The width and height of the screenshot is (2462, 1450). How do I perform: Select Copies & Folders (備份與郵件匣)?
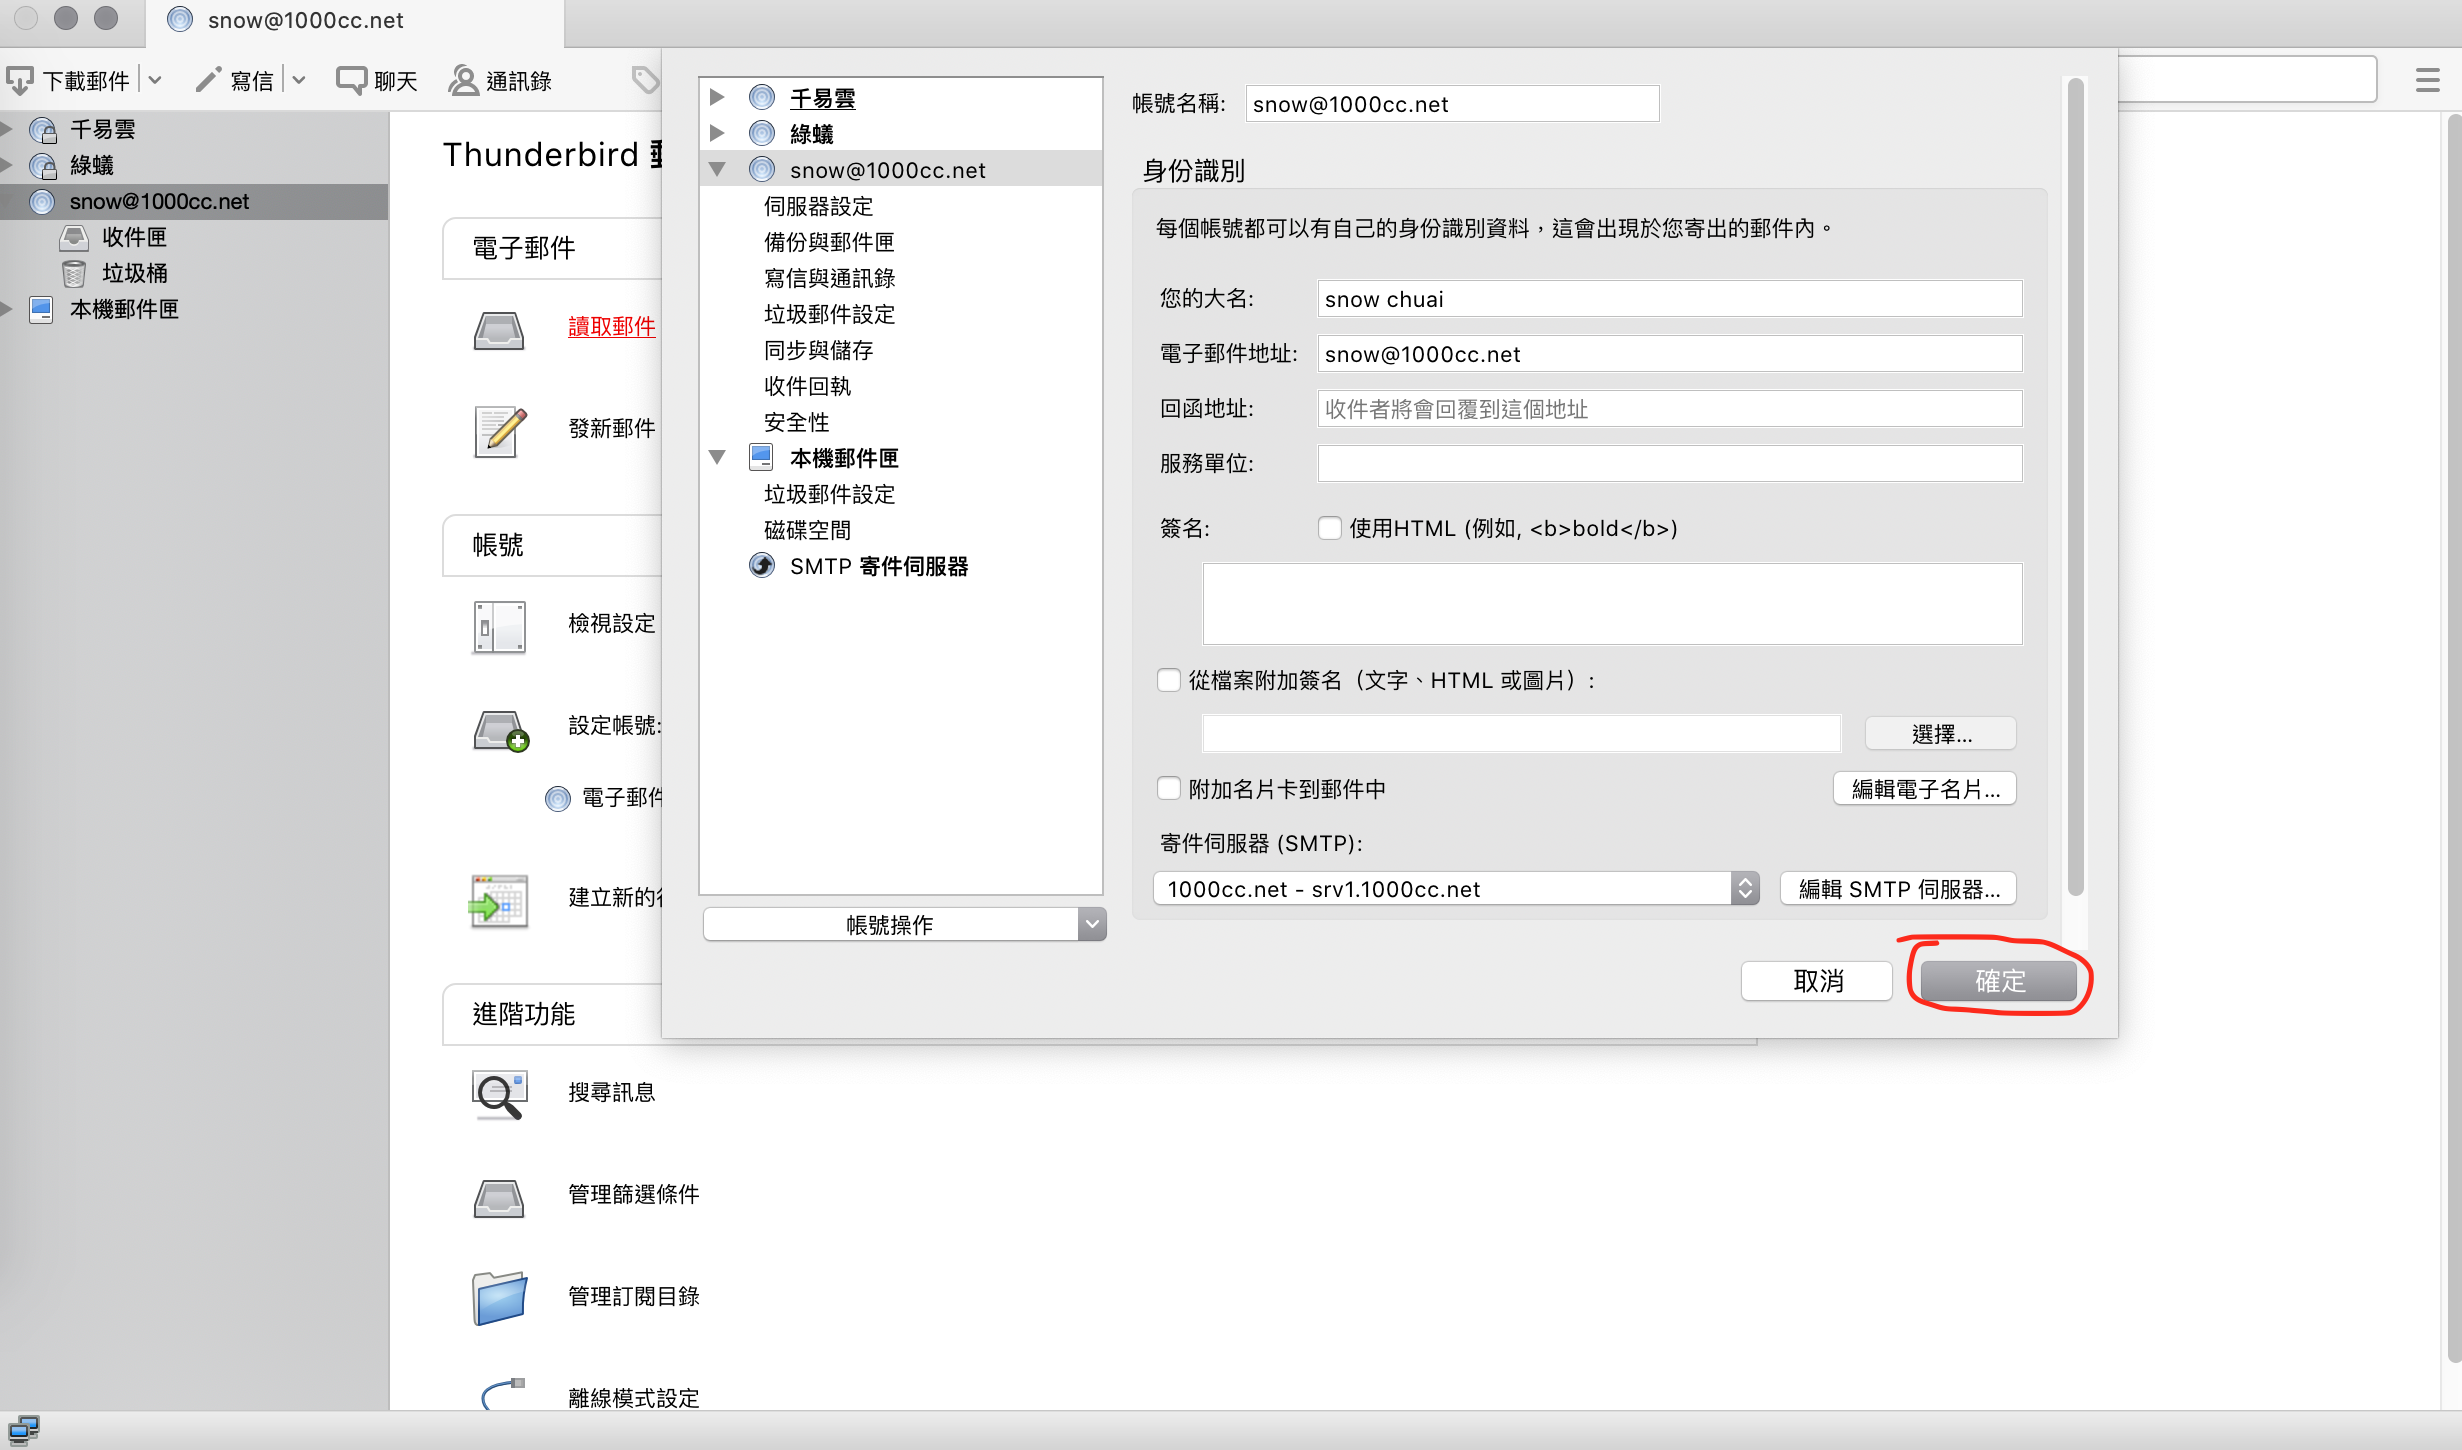829,242
